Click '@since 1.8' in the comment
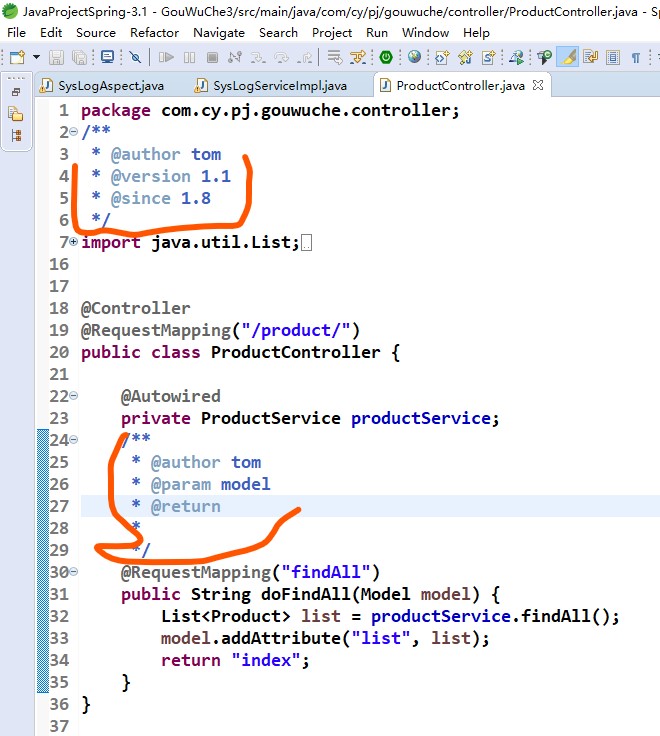 pyautogui.click(x=161, y=199)
